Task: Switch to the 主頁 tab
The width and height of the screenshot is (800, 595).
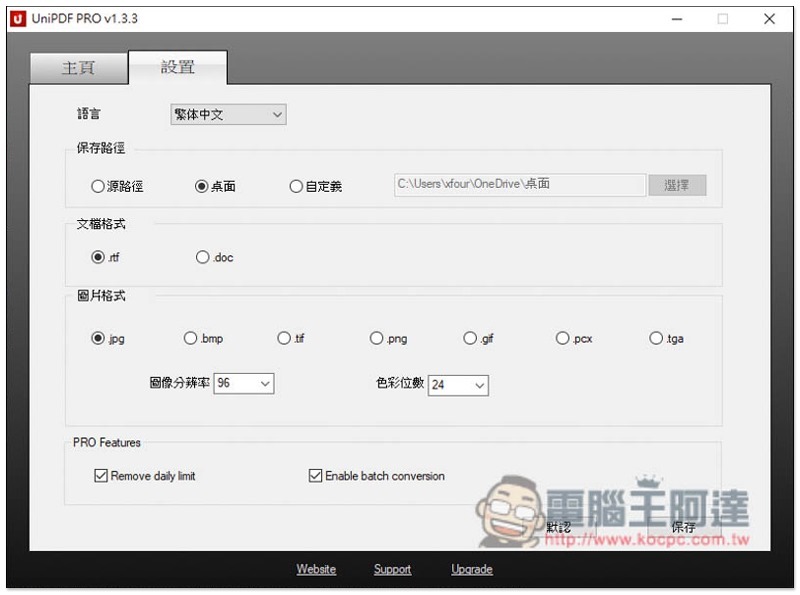Action: click(x=79, y=68)
